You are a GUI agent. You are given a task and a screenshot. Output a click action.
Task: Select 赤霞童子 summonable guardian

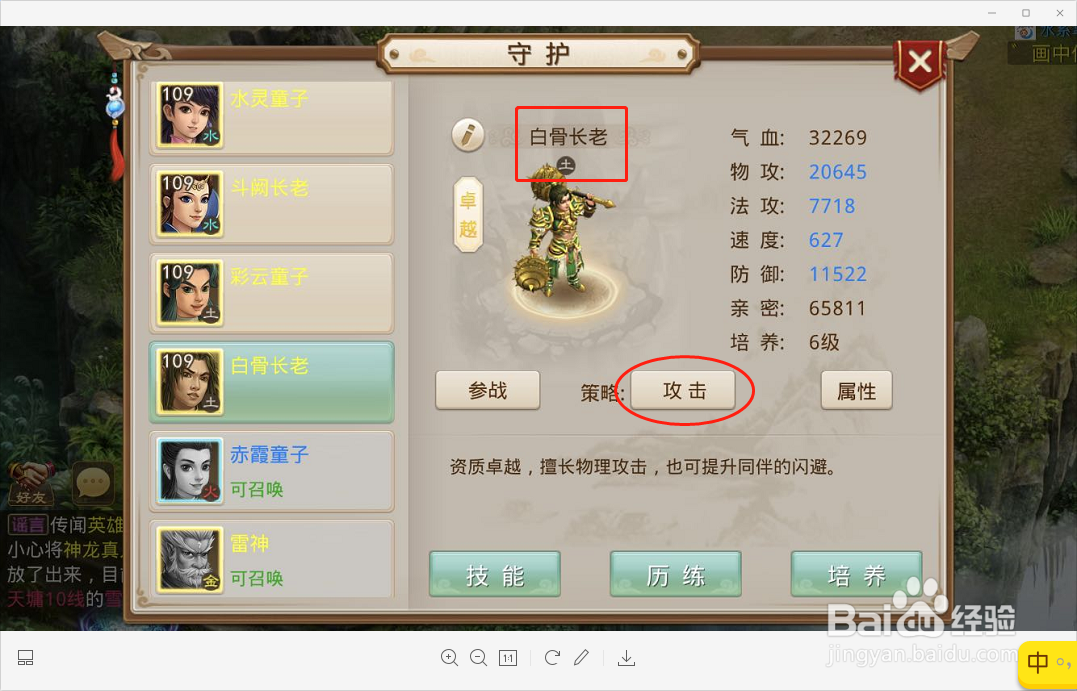[x=272, y=471]
